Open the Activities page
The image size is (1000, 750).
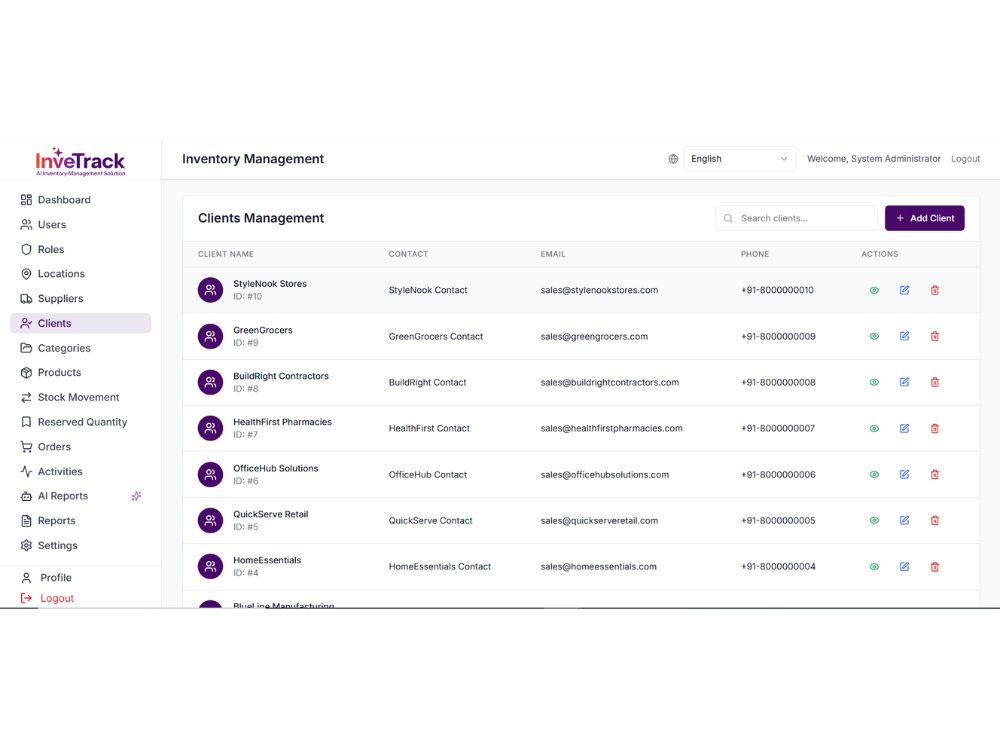click(x=81, y=471)
